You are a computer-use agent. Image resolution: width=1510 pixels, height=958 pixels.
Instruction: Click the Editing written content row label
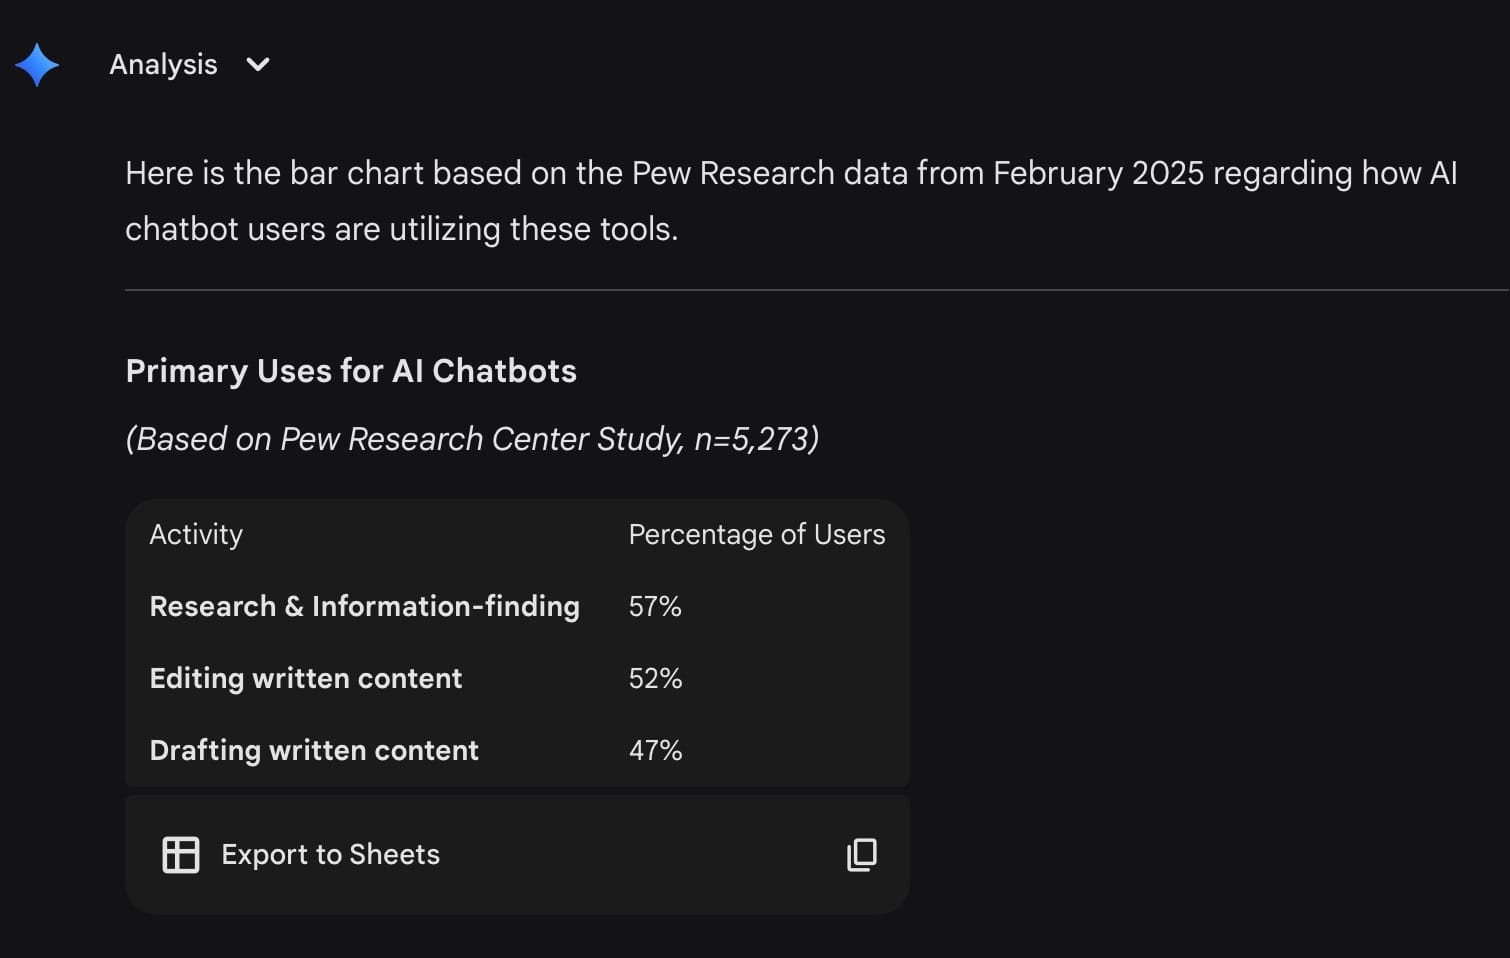(305, 679)
